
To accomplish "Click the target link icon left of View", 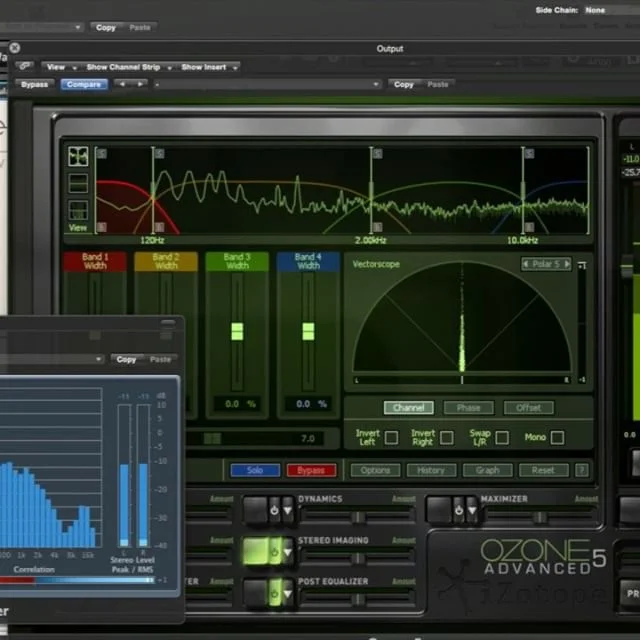I will click(25, 66).
